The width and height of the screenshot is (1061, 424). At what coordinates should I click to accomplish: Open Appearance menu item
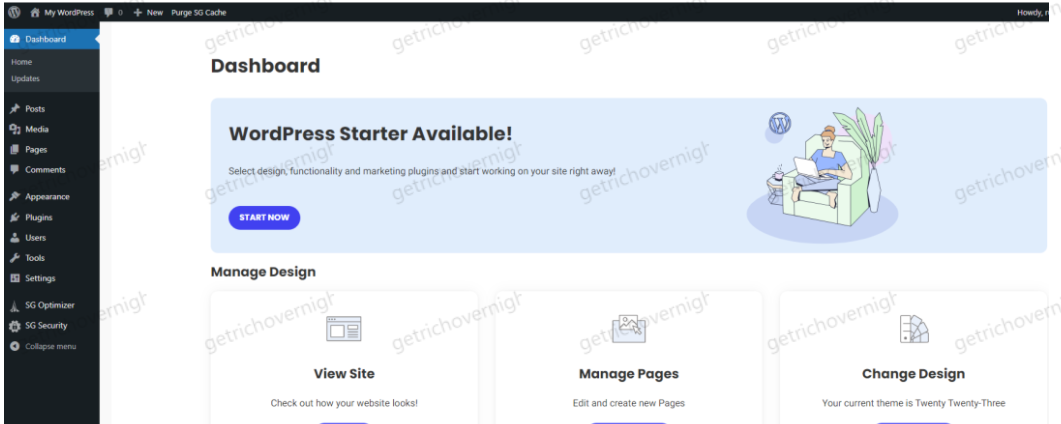47,197
